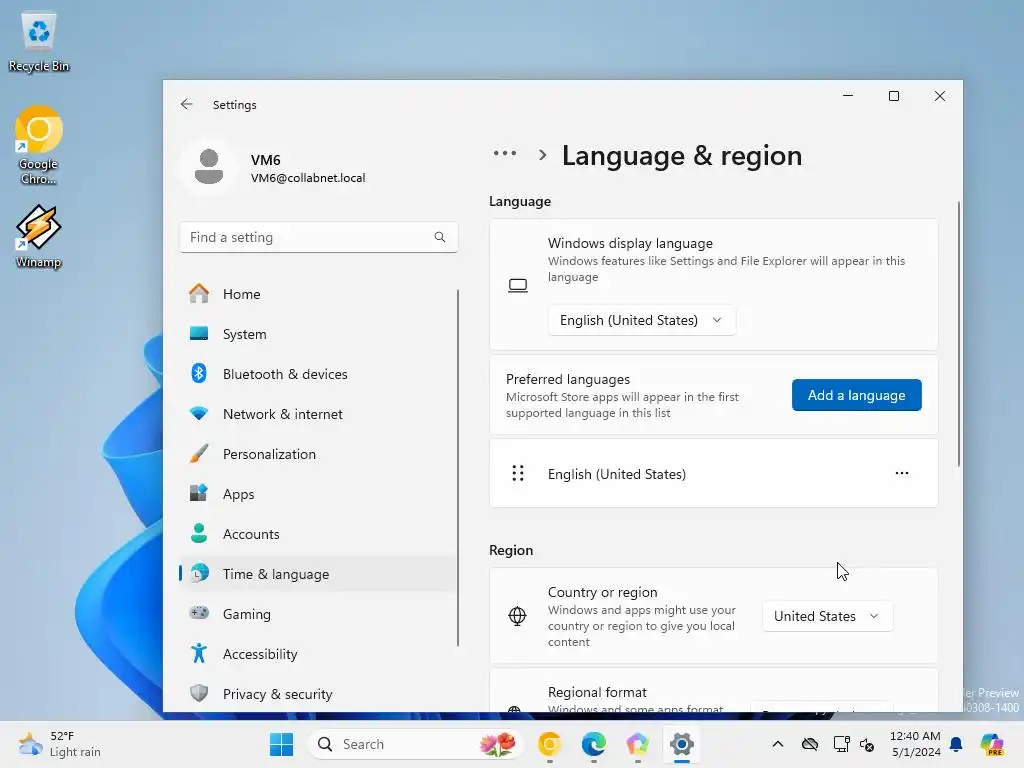The image size is (1024, 768).
Task: Open the VM6 user account avatar
Action: coord(209,167)
